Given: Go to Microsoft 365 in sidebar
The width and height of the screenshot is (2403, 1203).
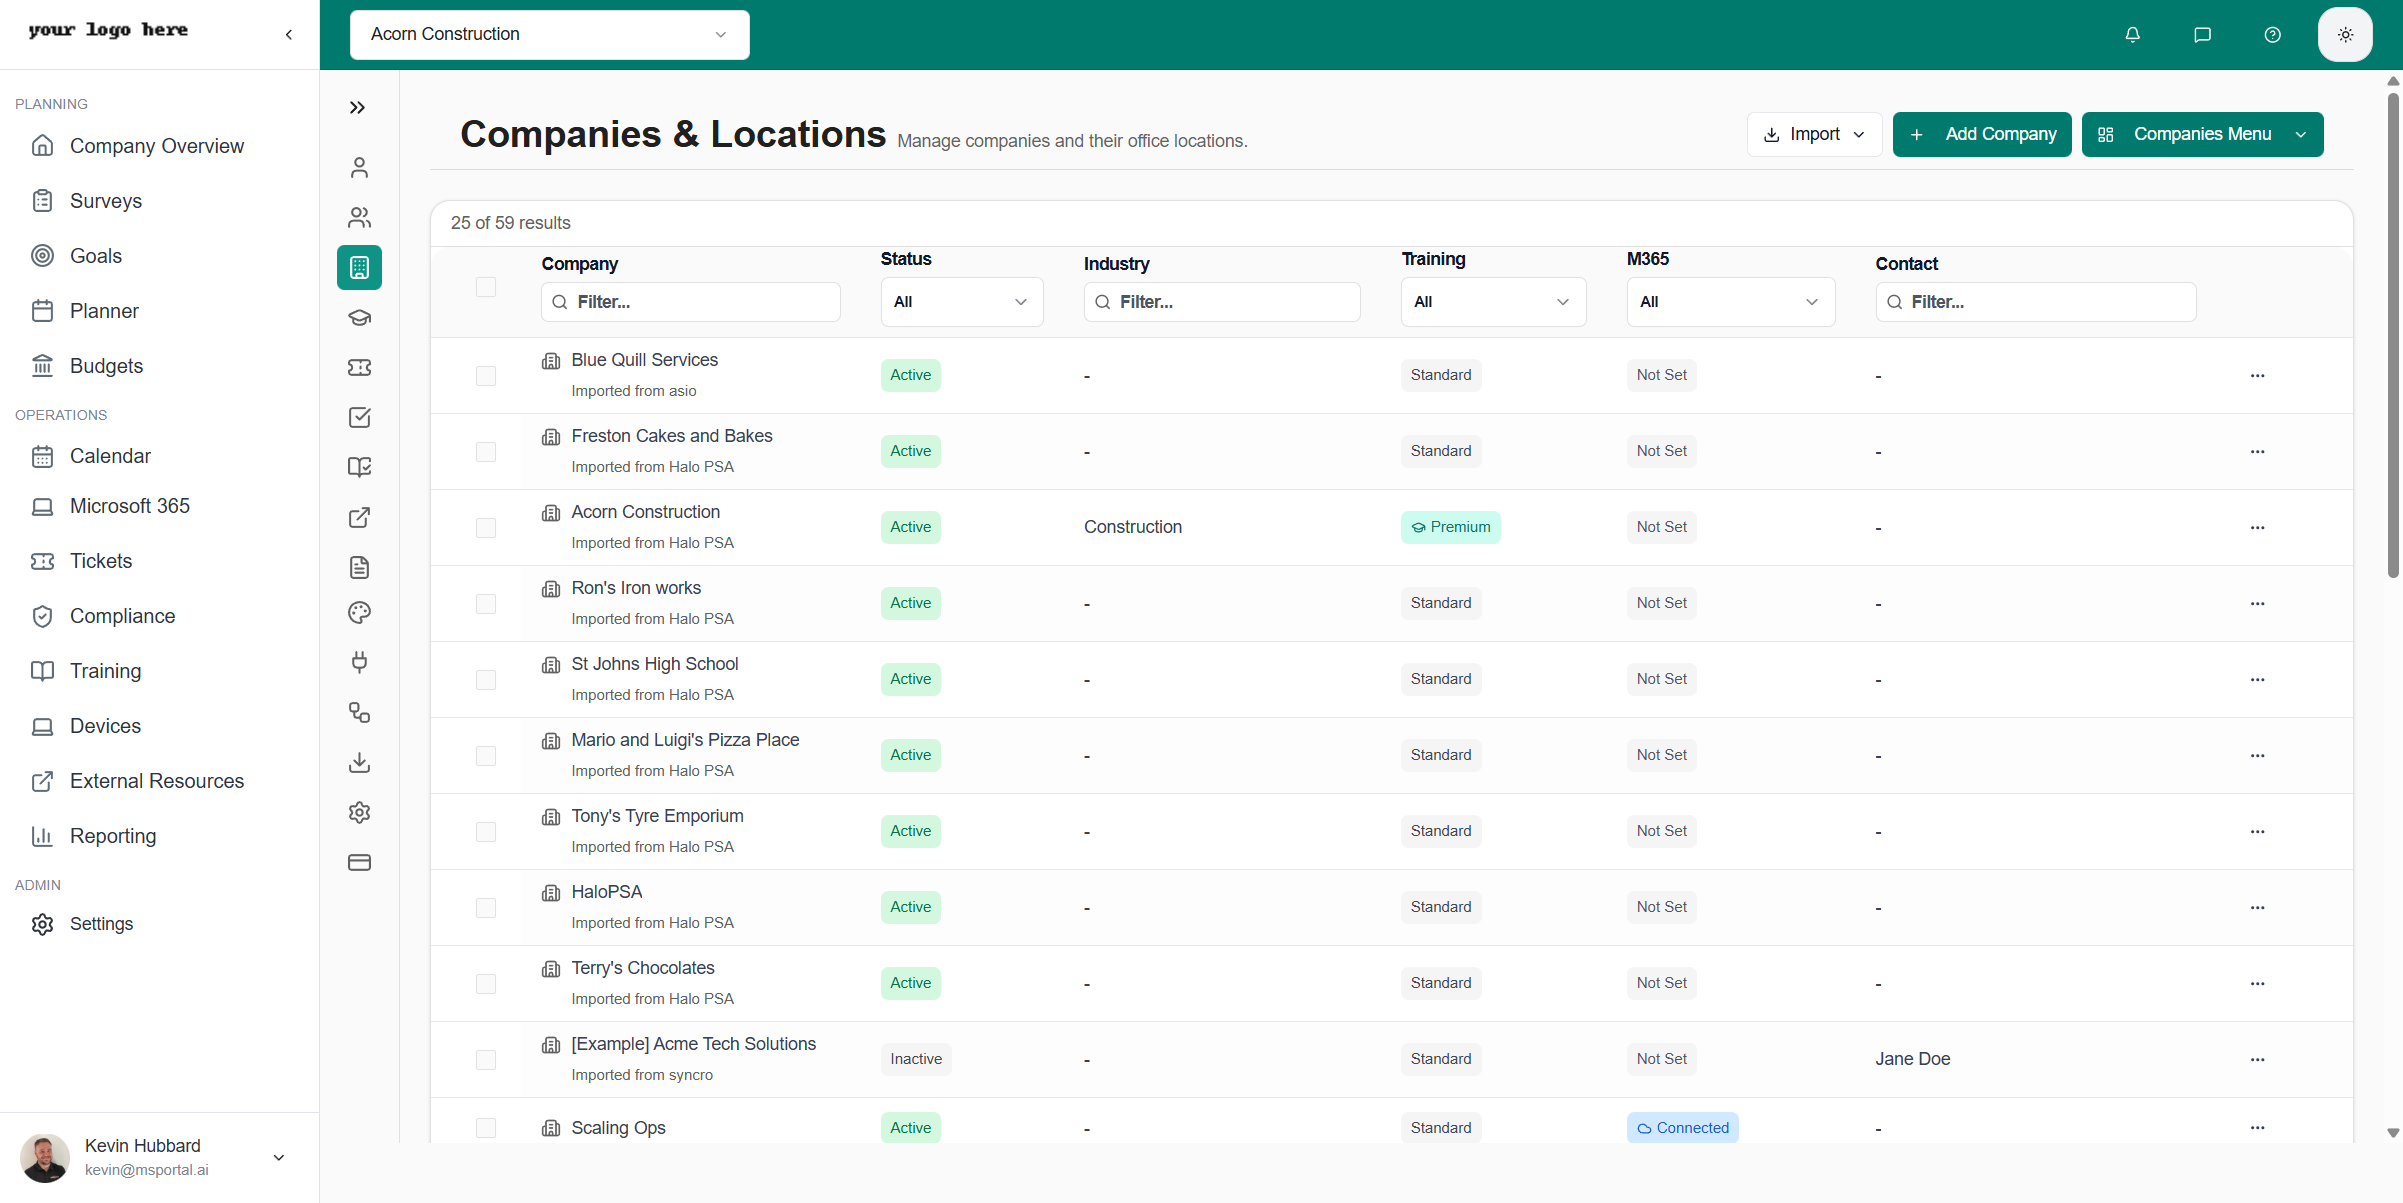Looking at the screenshot, I should tap(130, 505).
